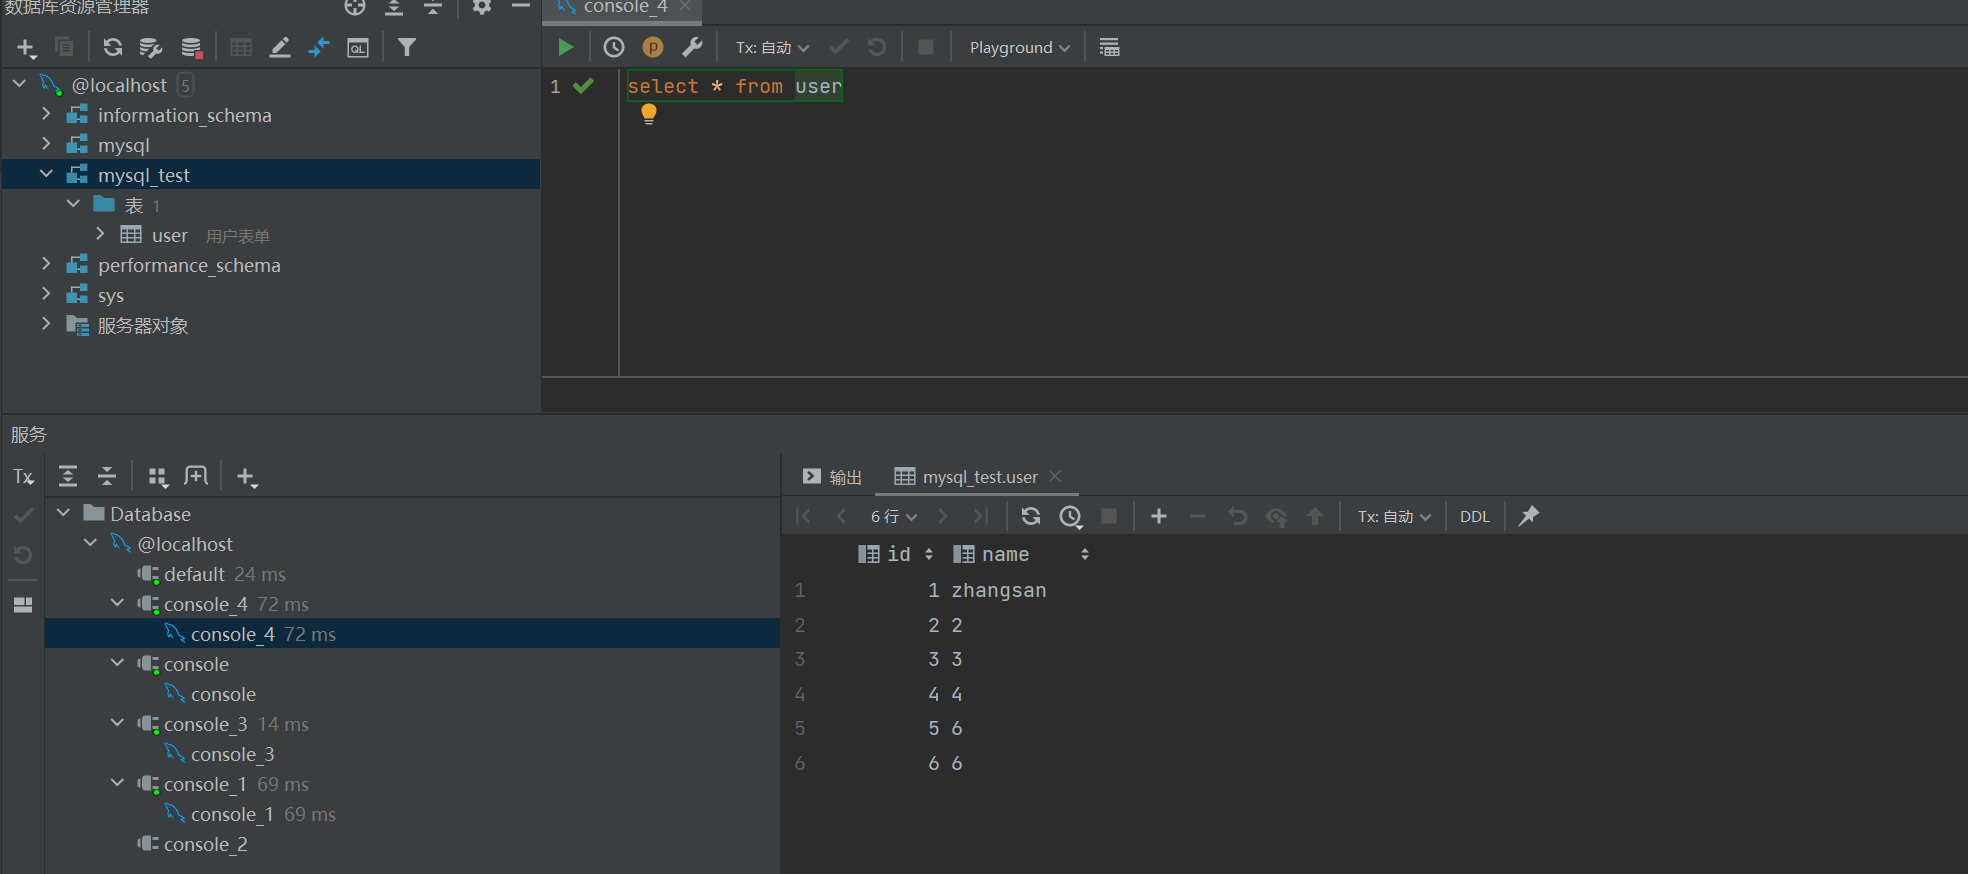Click the filter funnel icon in database explorer
This screenshot has height=874, width=1968.
[x=407, y=47]
